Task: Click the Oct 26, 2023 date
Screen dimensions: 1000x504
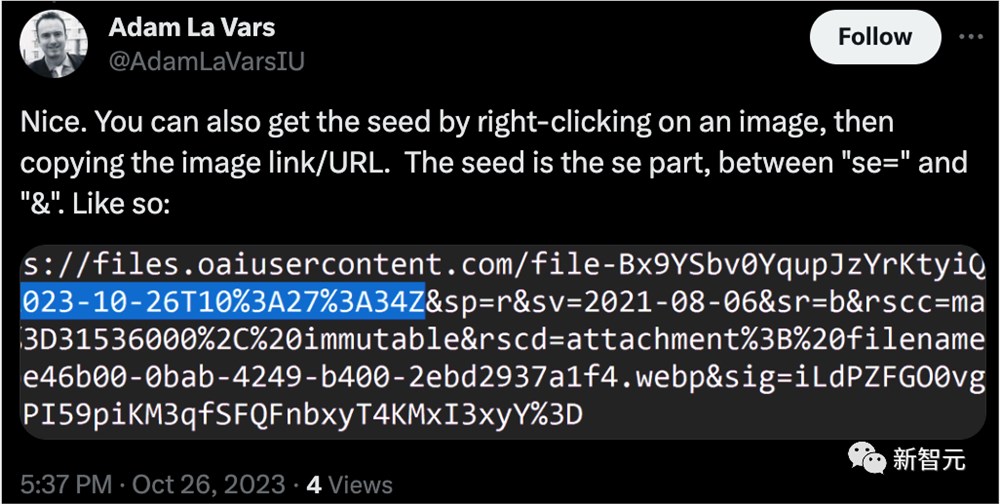Action: click(208, 485)
